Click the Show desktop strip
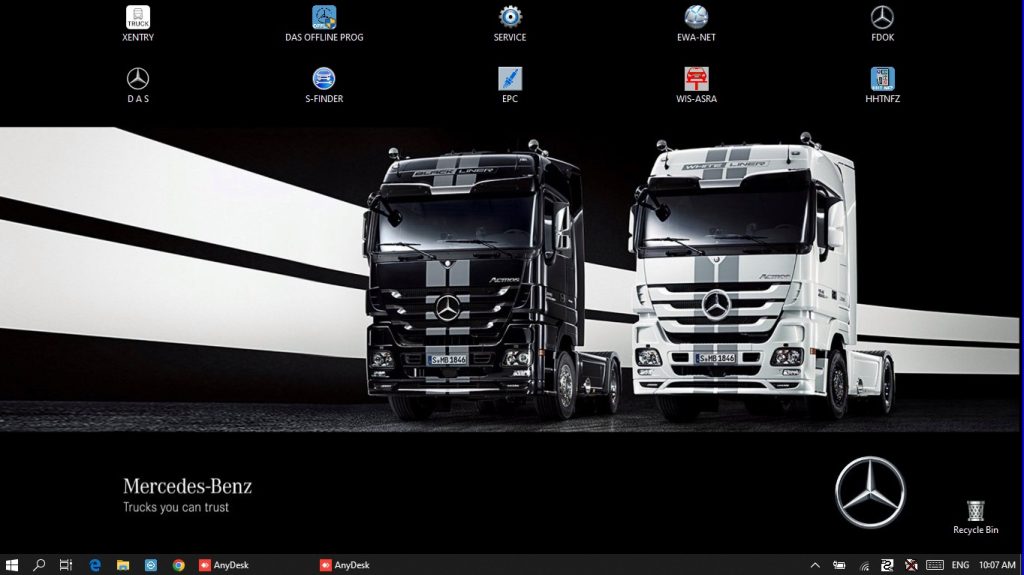Viewport: 1024px width, 575px height. click(1021, 565)
